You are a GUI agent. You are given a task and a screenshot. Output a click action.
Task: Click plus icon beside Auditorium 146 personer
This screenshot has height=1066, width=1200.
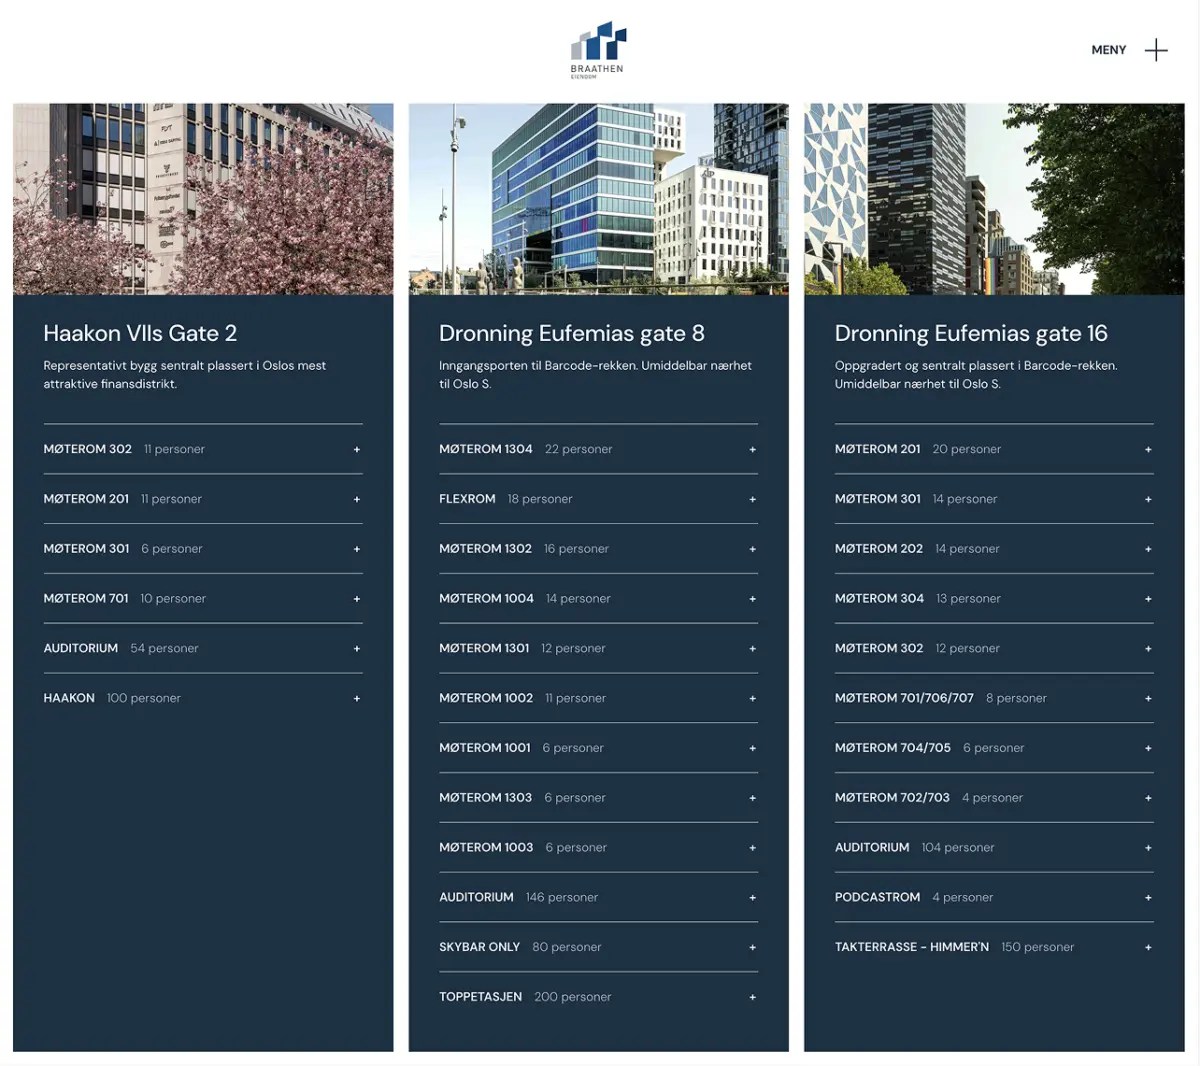coord(753,898)
